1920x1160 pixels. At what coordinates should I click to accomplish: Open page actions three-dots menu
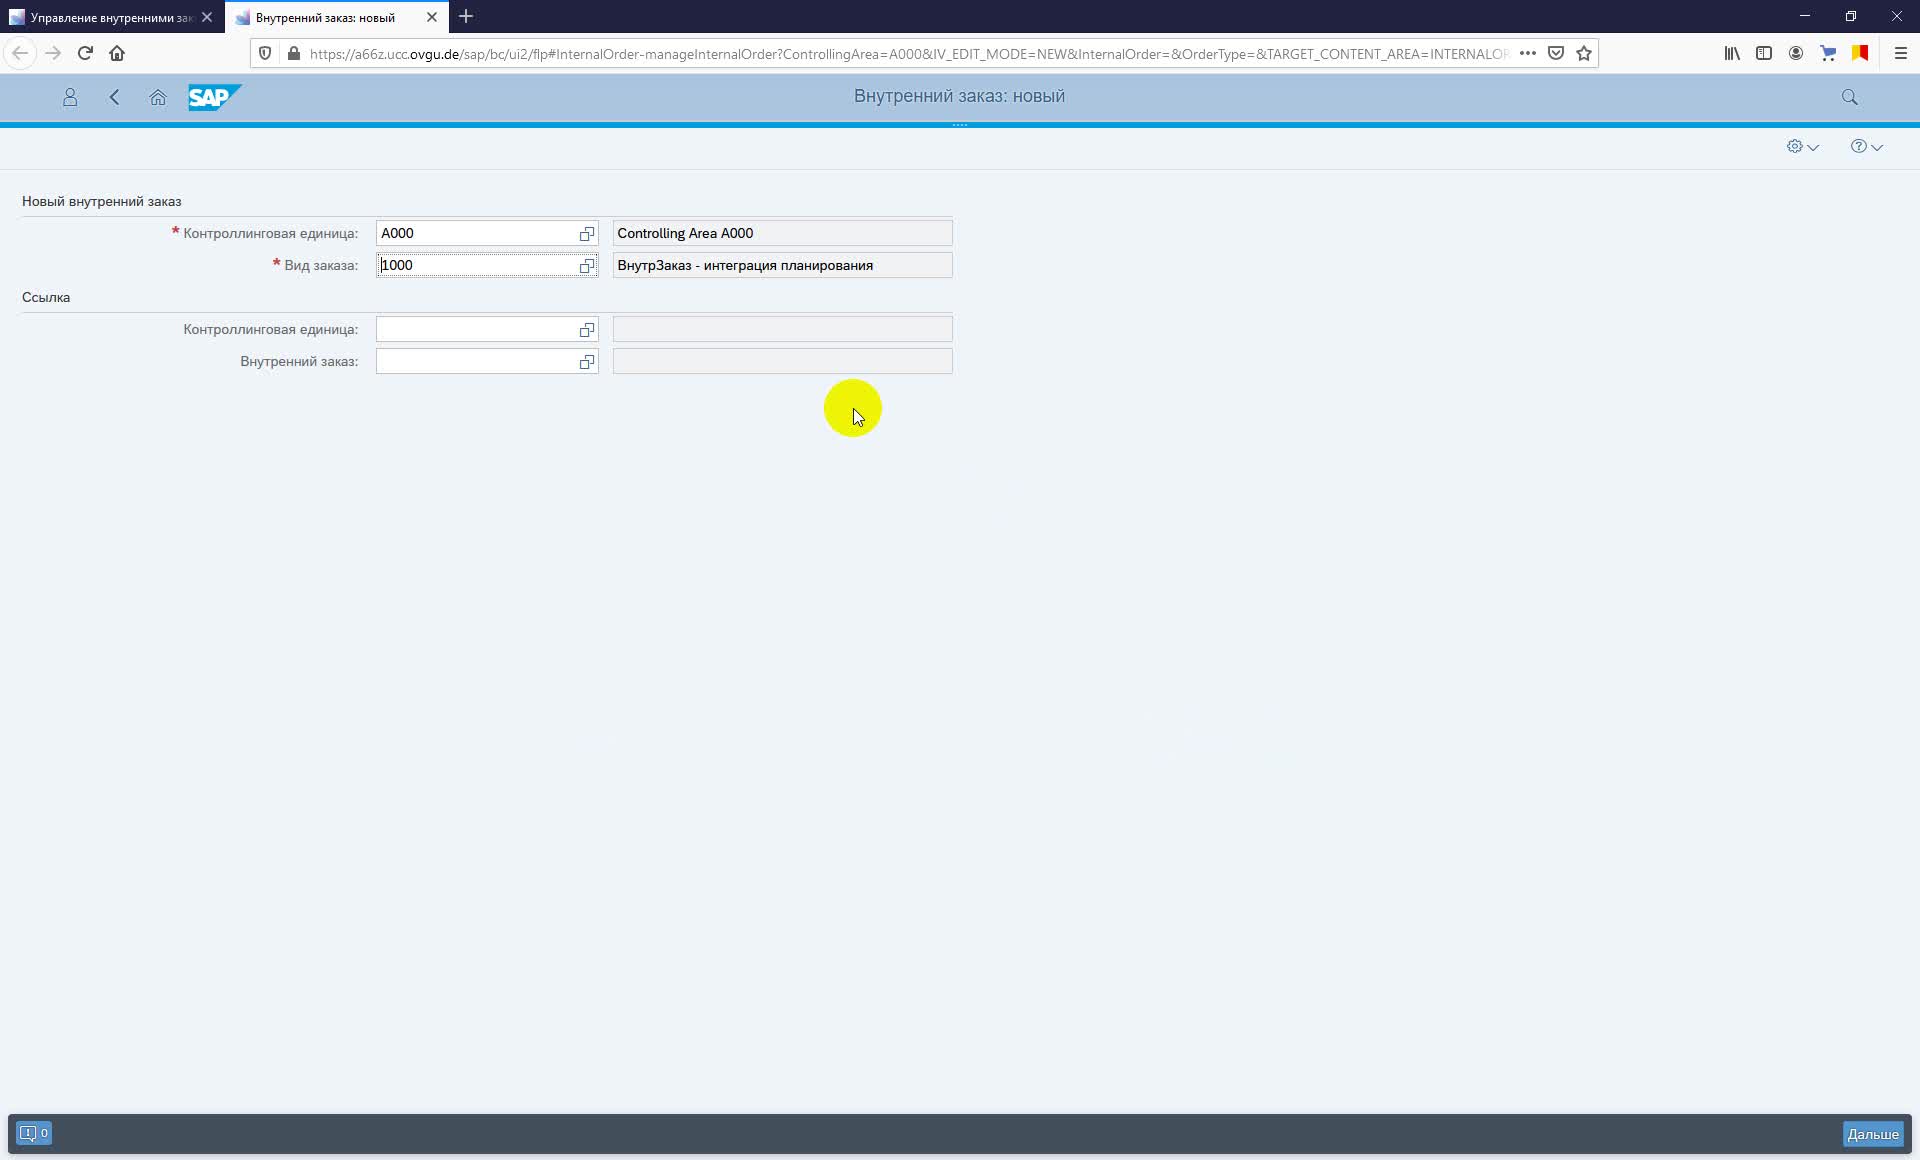1527,53
